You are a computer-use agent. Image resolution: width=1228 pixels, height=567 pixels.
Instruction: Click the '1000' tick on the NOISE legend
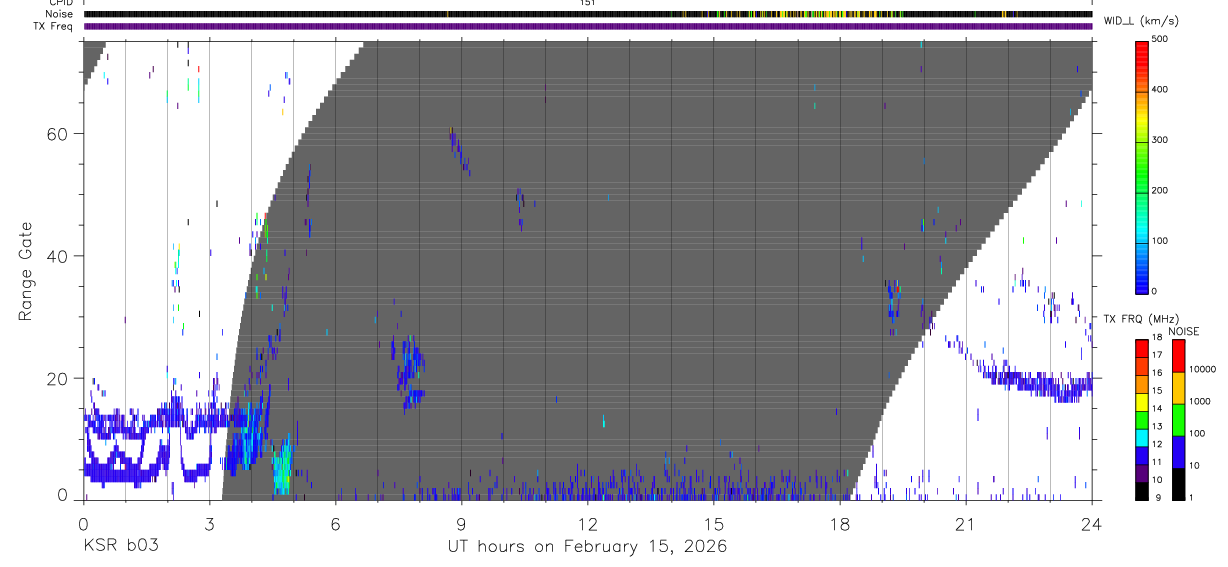(x=1200, y=401)
